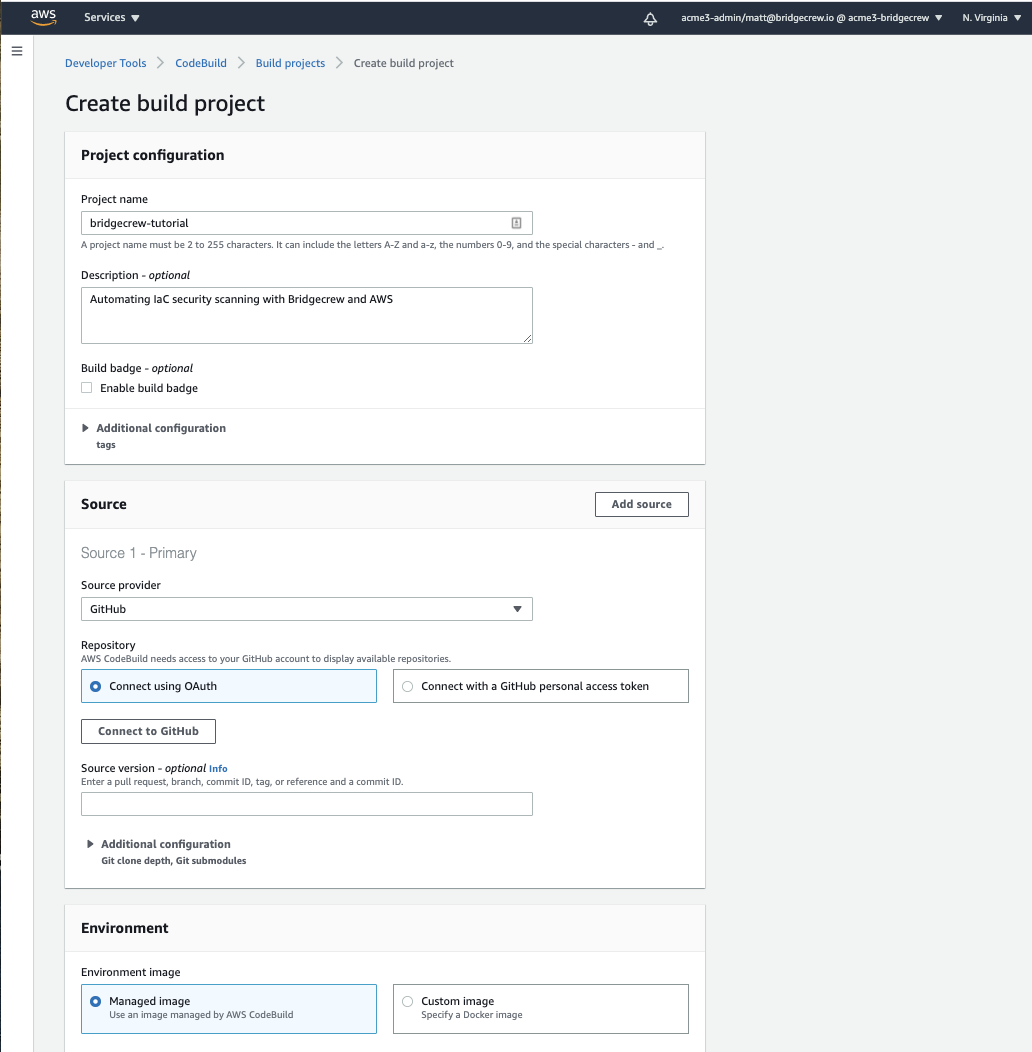Open the N. Virginia region selector

coord(992,18)
